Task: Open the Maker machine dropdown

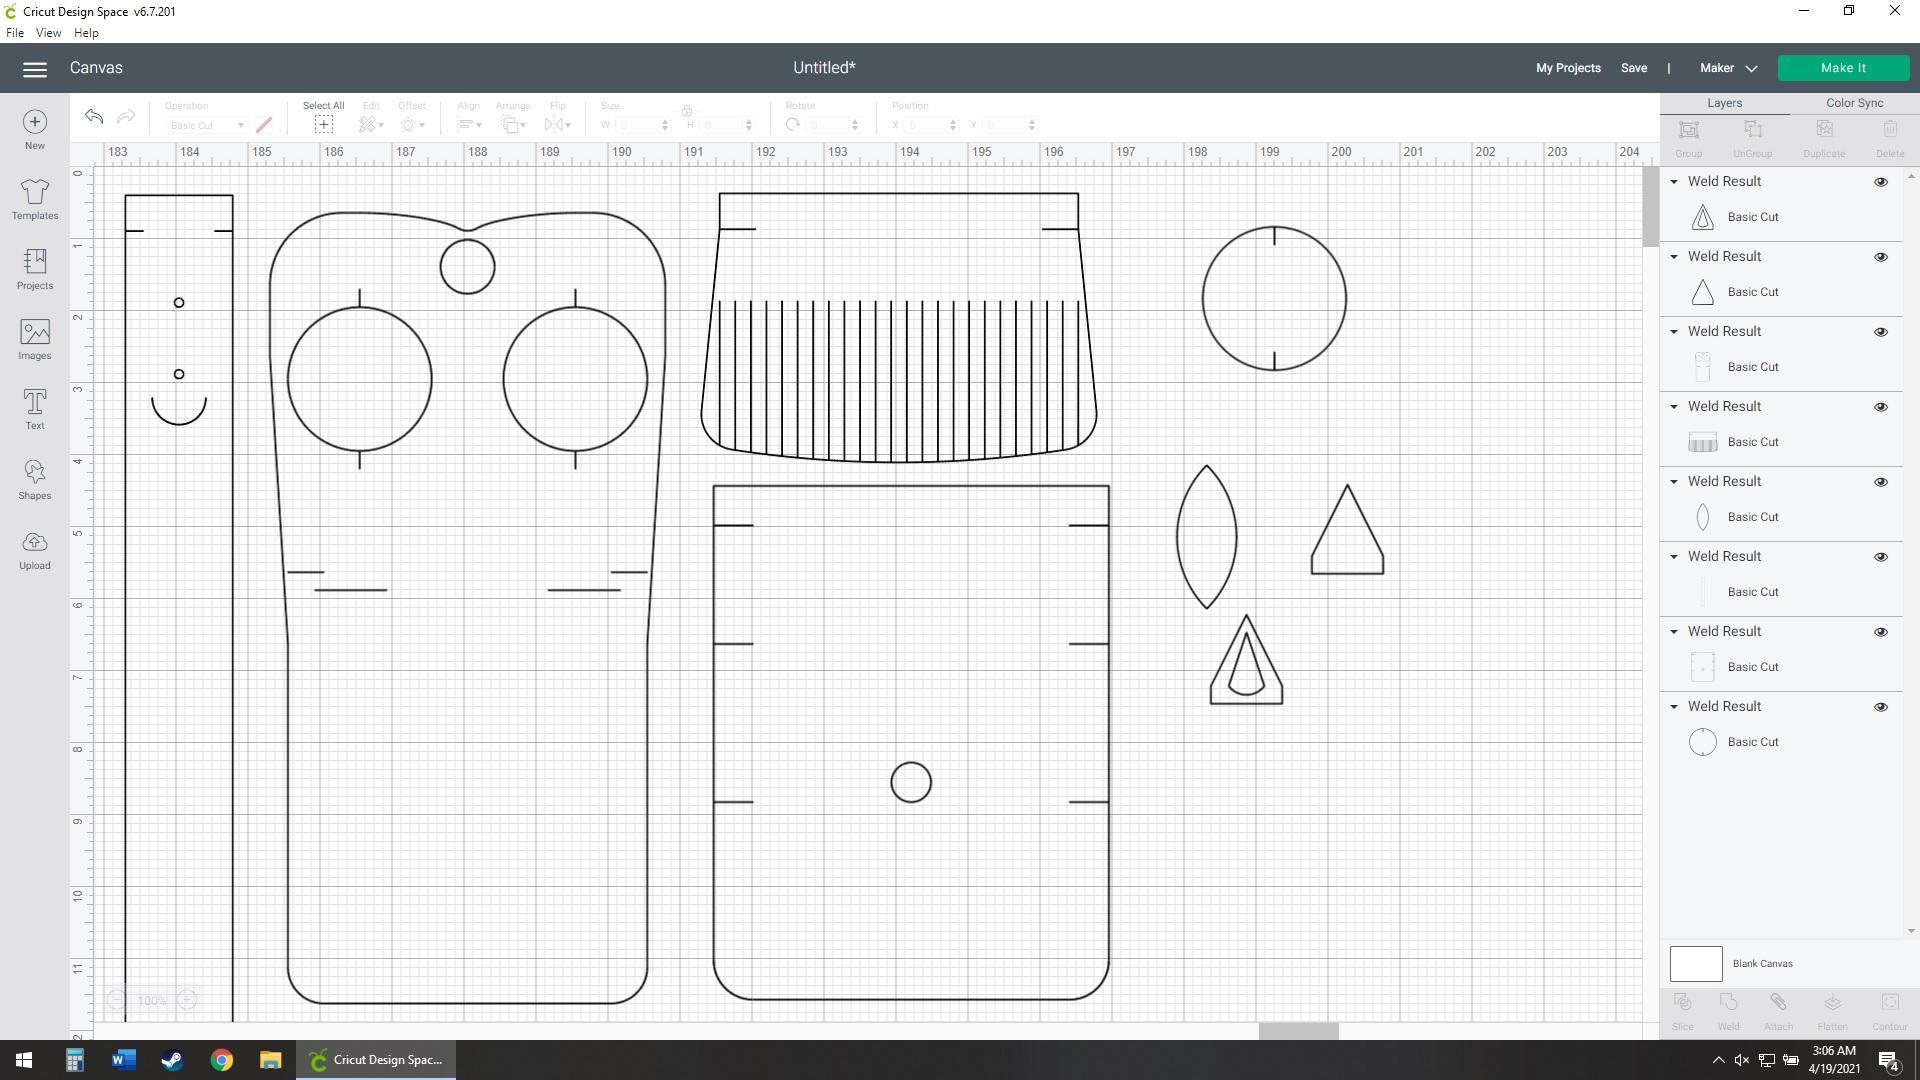Action: tap(1725, 68)
